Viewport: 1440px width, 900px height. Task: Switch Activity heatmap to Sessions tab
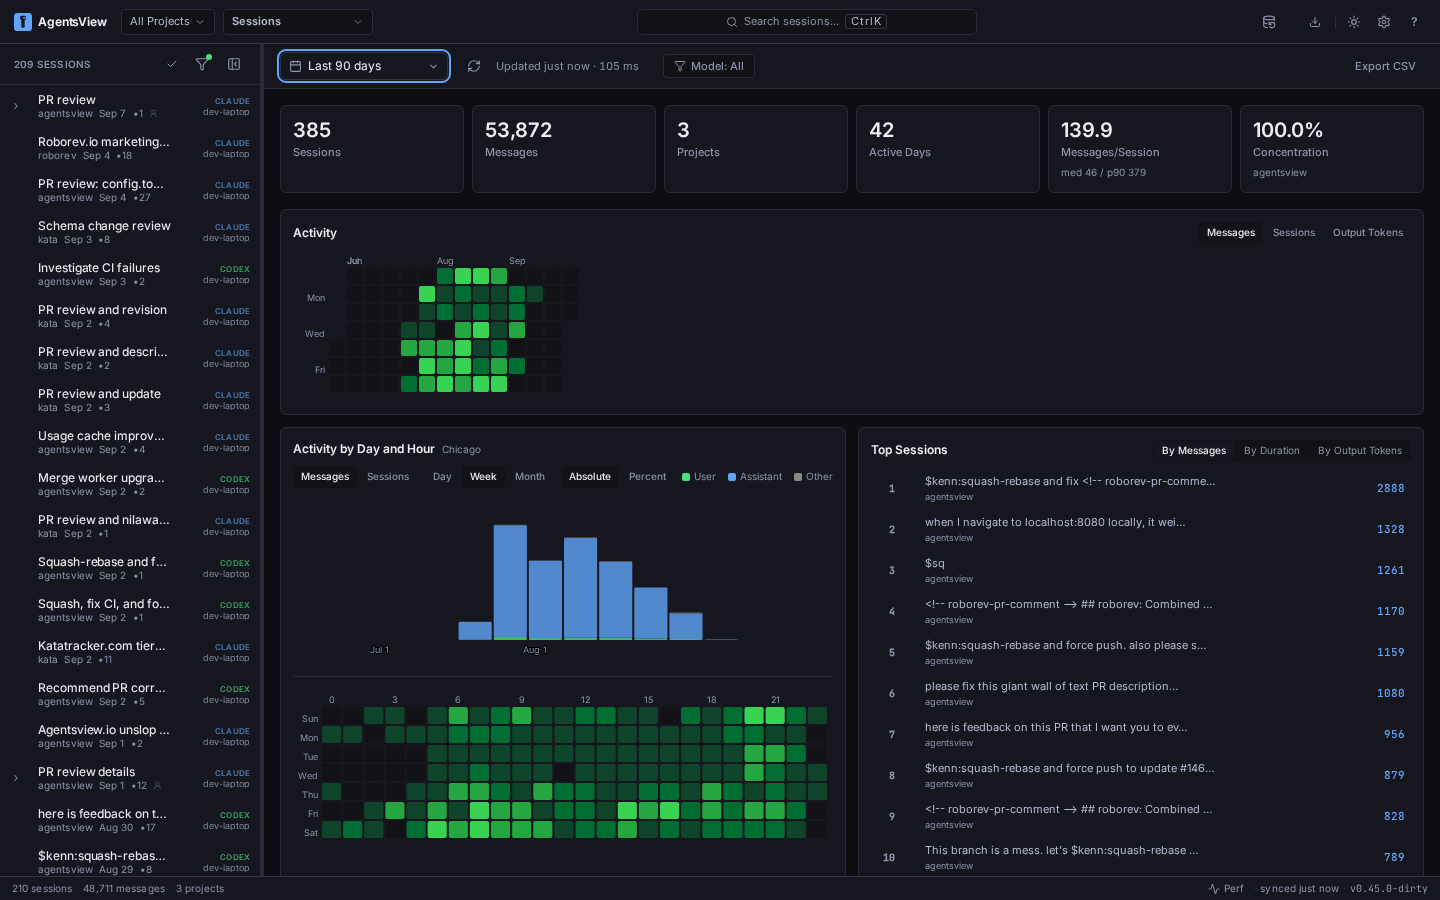coord(1294,233)
